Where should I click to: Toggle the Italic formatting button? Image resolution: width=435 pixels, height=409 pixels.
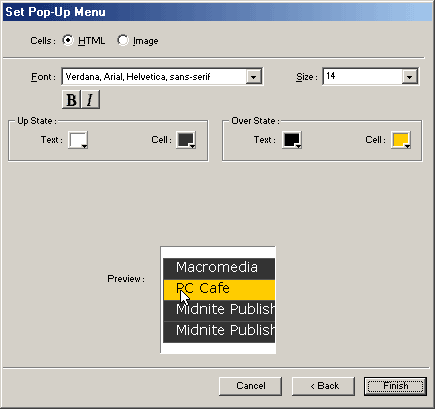coord(90,100)
